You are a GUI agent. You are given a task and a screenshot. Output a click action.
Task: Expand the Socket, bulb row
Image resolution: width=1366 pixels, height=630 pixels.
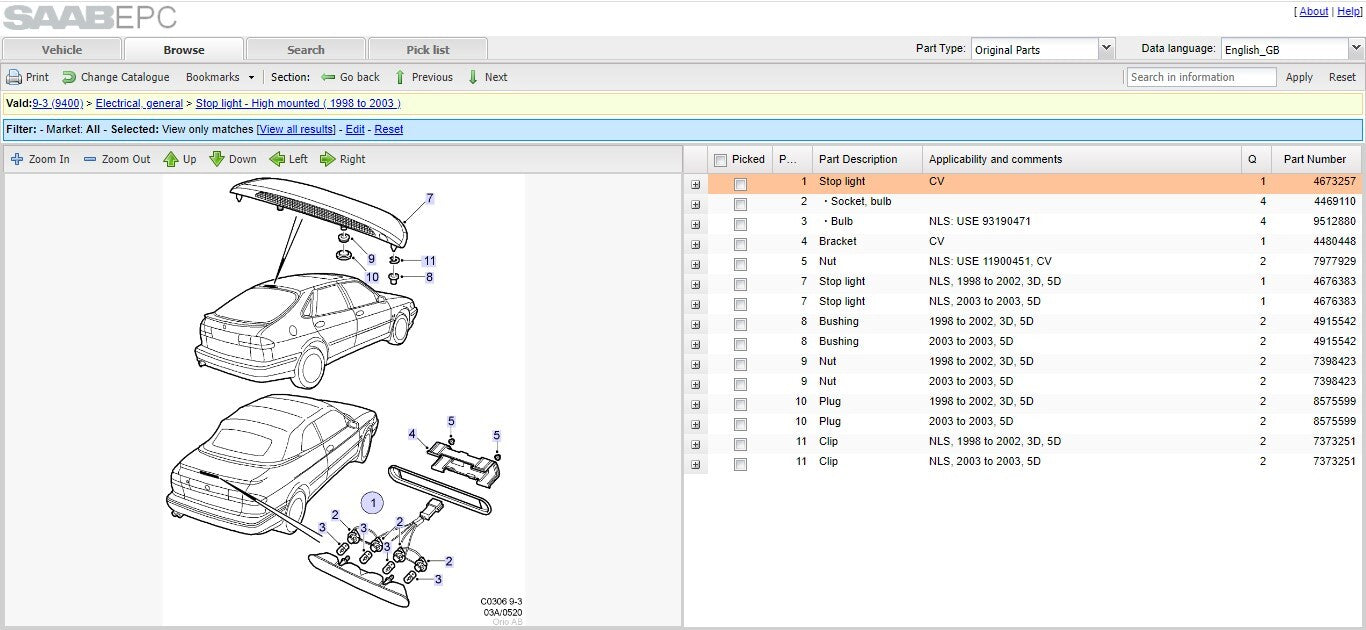click(696, 204)
